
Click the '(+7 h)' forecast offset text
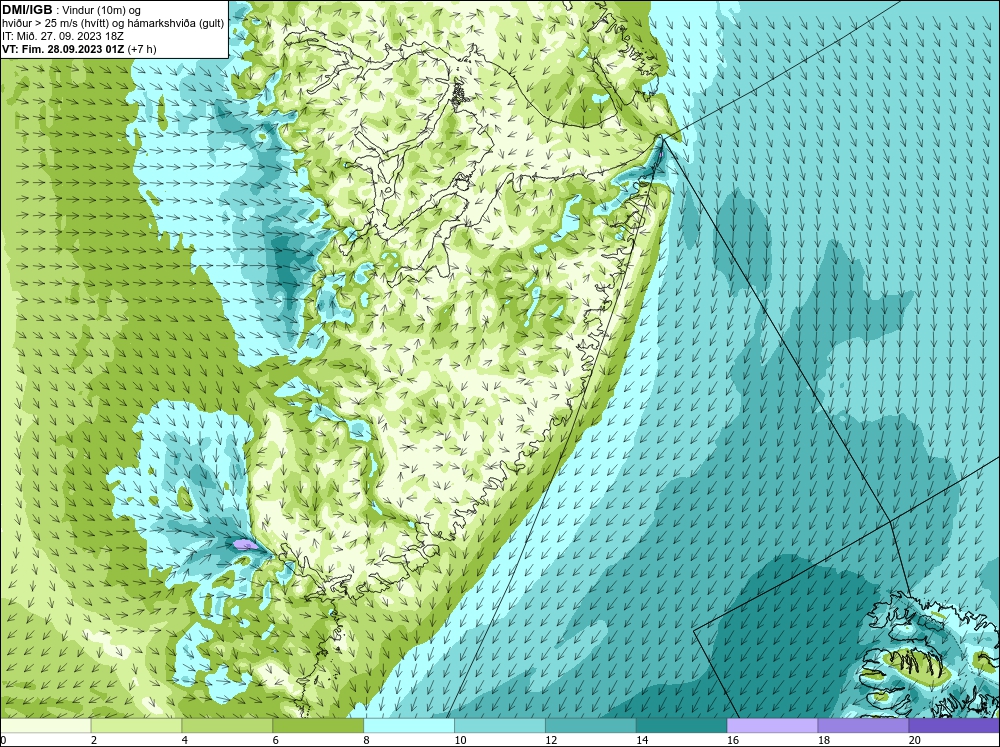(x=142, y=49)
